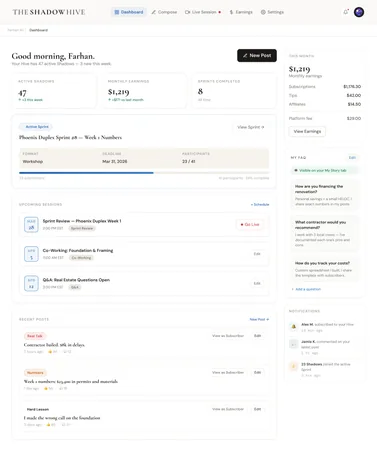Open the Compose tab

pos(164,12)
